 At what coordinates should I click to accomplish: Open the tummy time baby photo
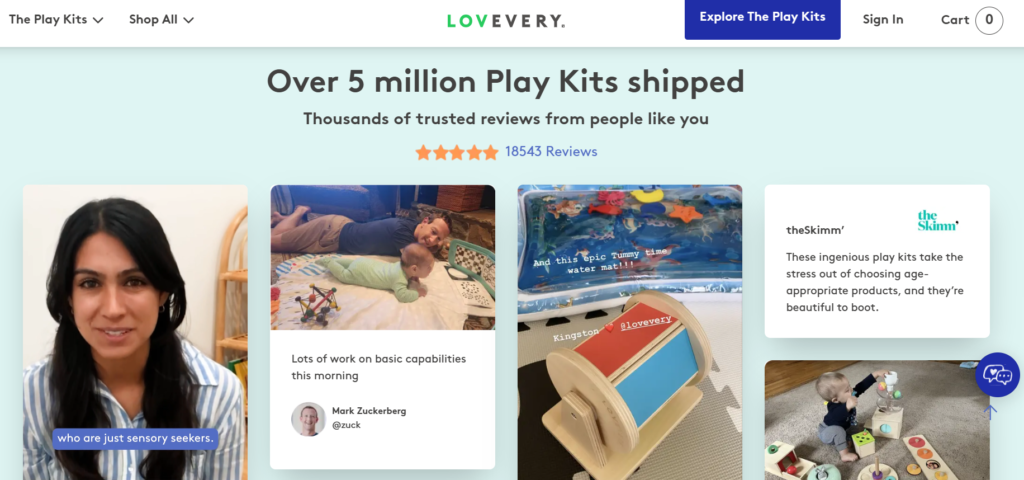pyautogui.click(x=383, y=257)
